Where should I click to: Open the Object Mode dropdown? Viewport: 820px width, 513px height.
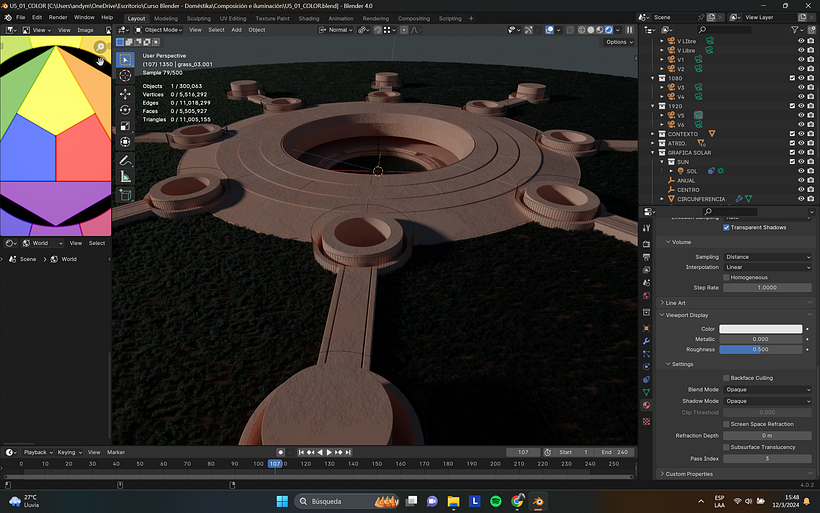[x=159, y=30]
